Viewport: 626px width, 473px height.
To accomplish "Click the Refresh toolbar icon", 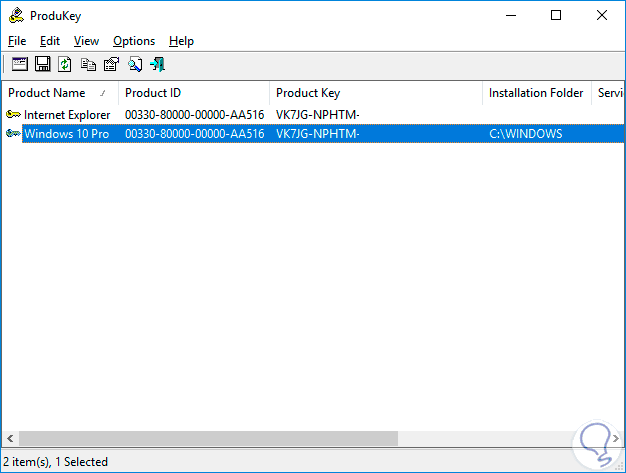I will point(65,64).
